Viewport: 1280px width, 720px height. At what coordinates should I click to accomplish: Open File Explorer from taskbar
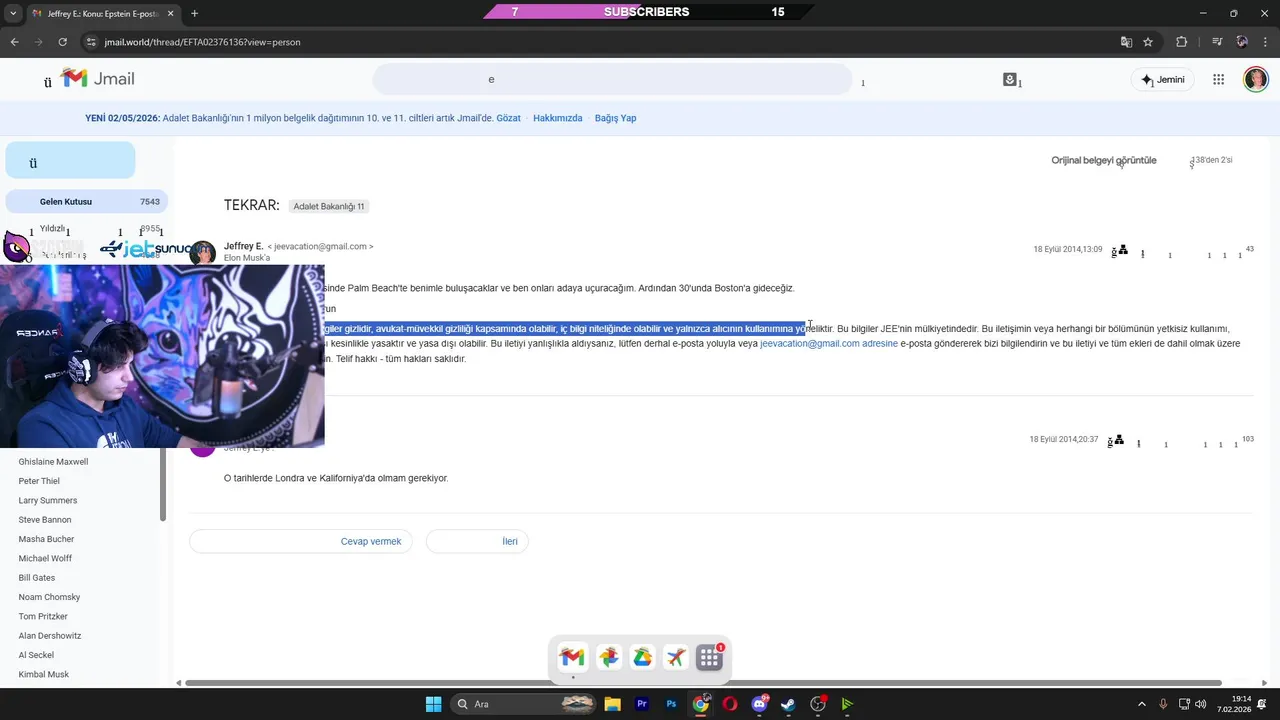pyautogui.click(x=613, y=704)
